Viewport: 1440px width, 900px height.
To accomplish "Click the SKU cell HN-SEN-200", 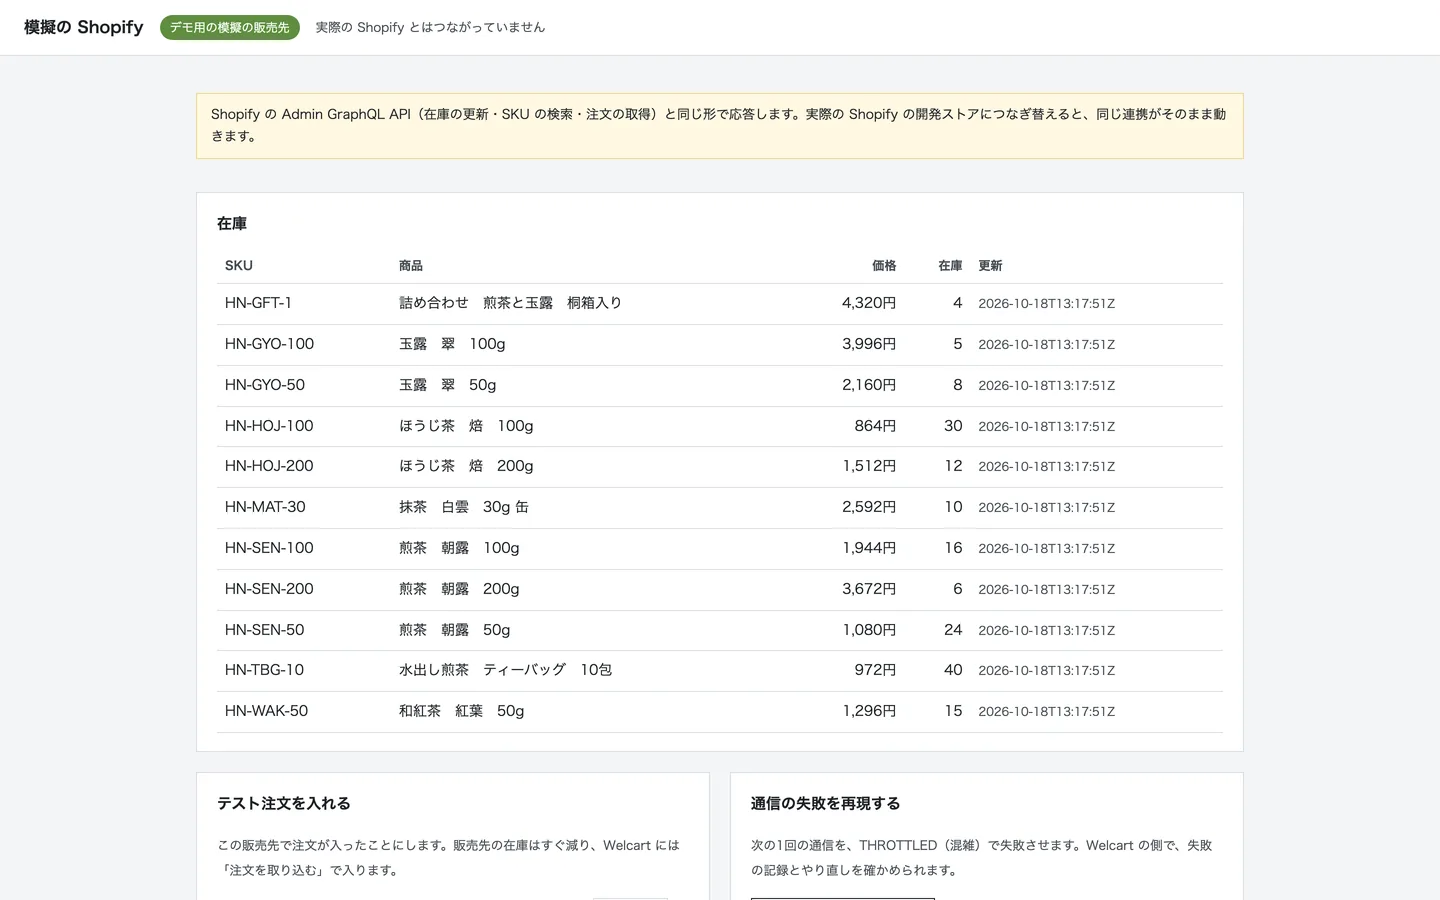I will click(x=269, y=589).
